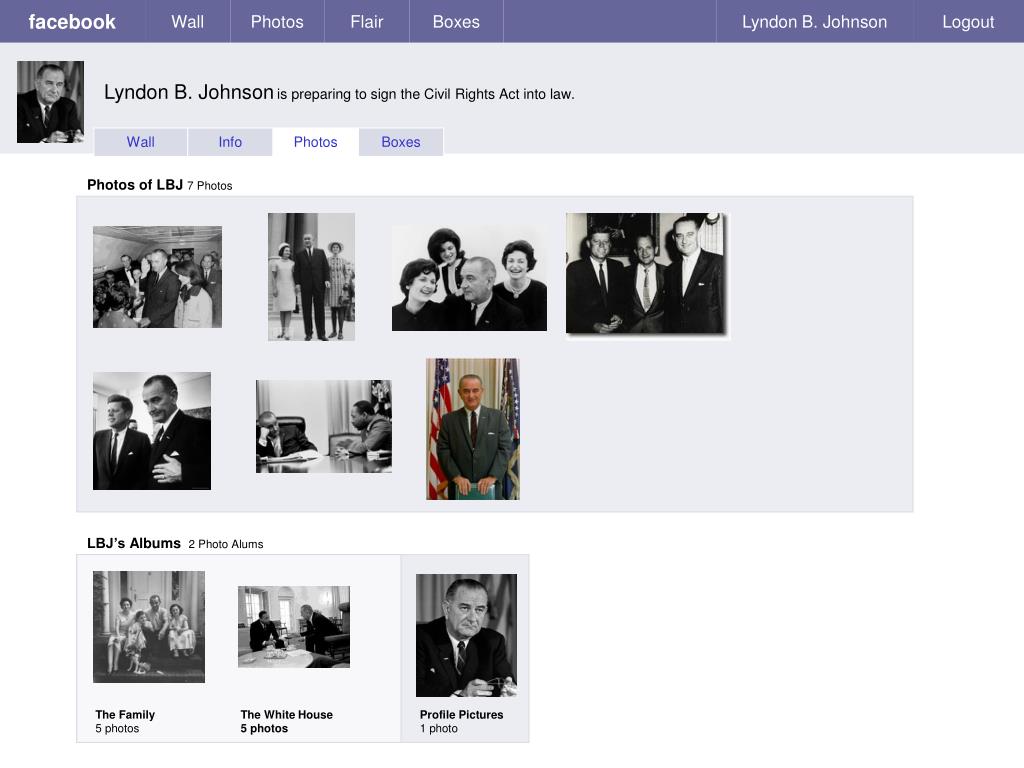Click The Family album title
This screenshot has height=768, width=1024.
tap(125, 714)
